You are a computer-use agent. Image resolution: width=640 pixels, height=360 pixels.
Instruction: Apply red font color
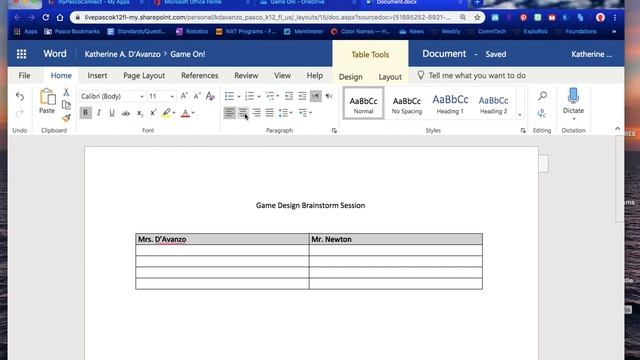click(x=185, y=113)
